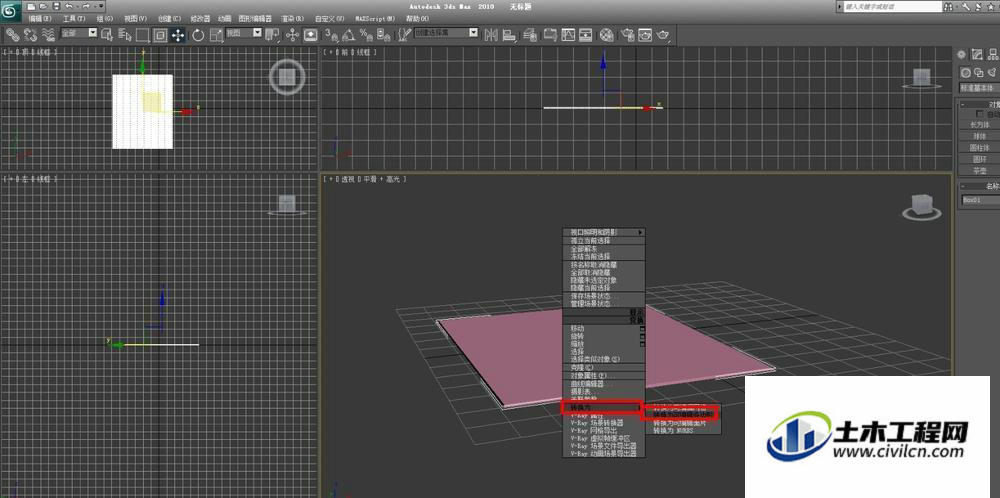Screen dimensions: 1000x498
Task: Open the named selection sets dropdown
Action: [x=446, y=33]
